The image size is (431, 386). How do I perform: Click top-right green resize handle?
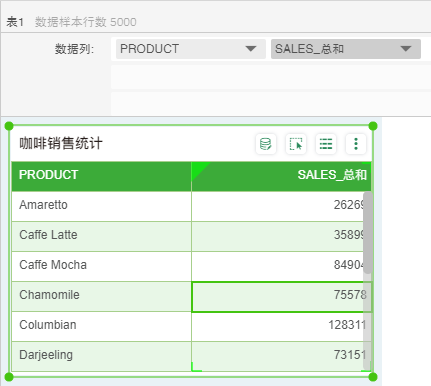tap(373, 126)
